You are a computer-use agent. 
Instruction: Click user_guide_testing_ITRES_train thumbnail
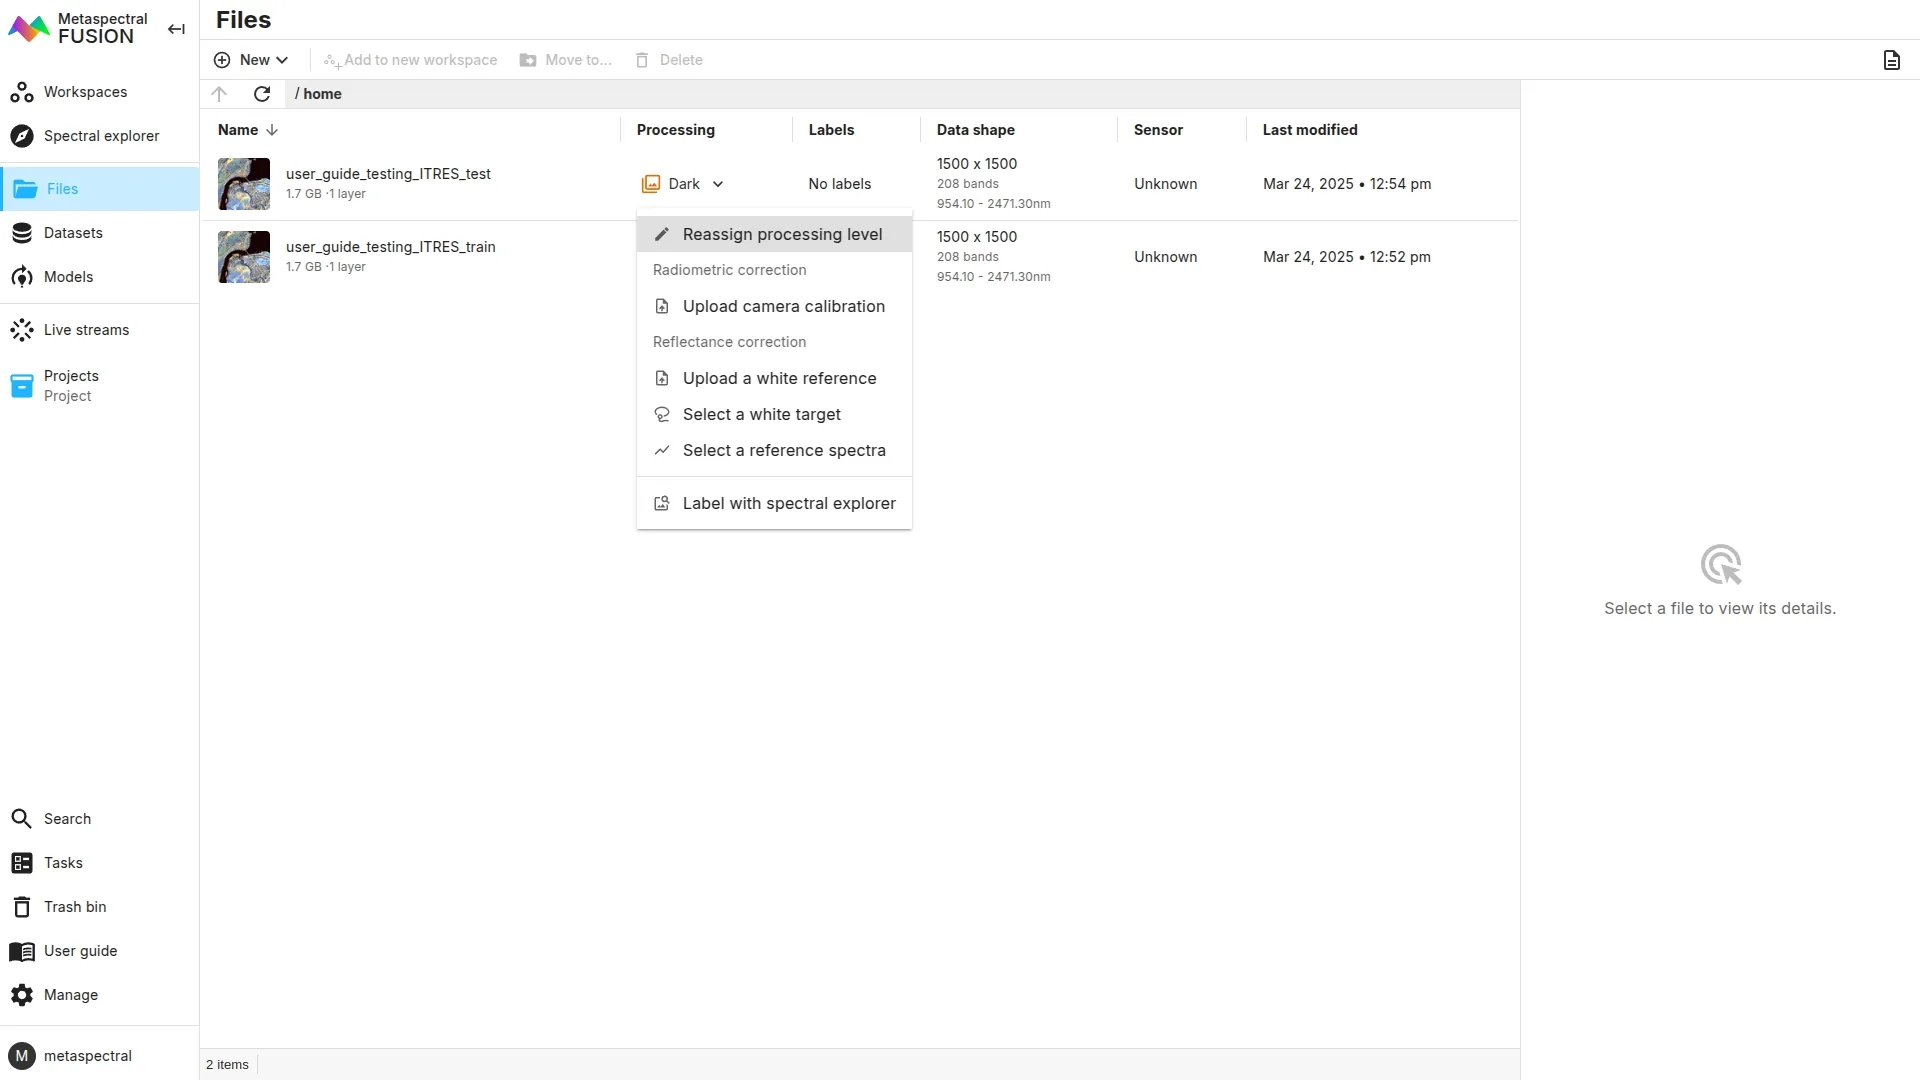pyautogui.click(x=244, y=257)
